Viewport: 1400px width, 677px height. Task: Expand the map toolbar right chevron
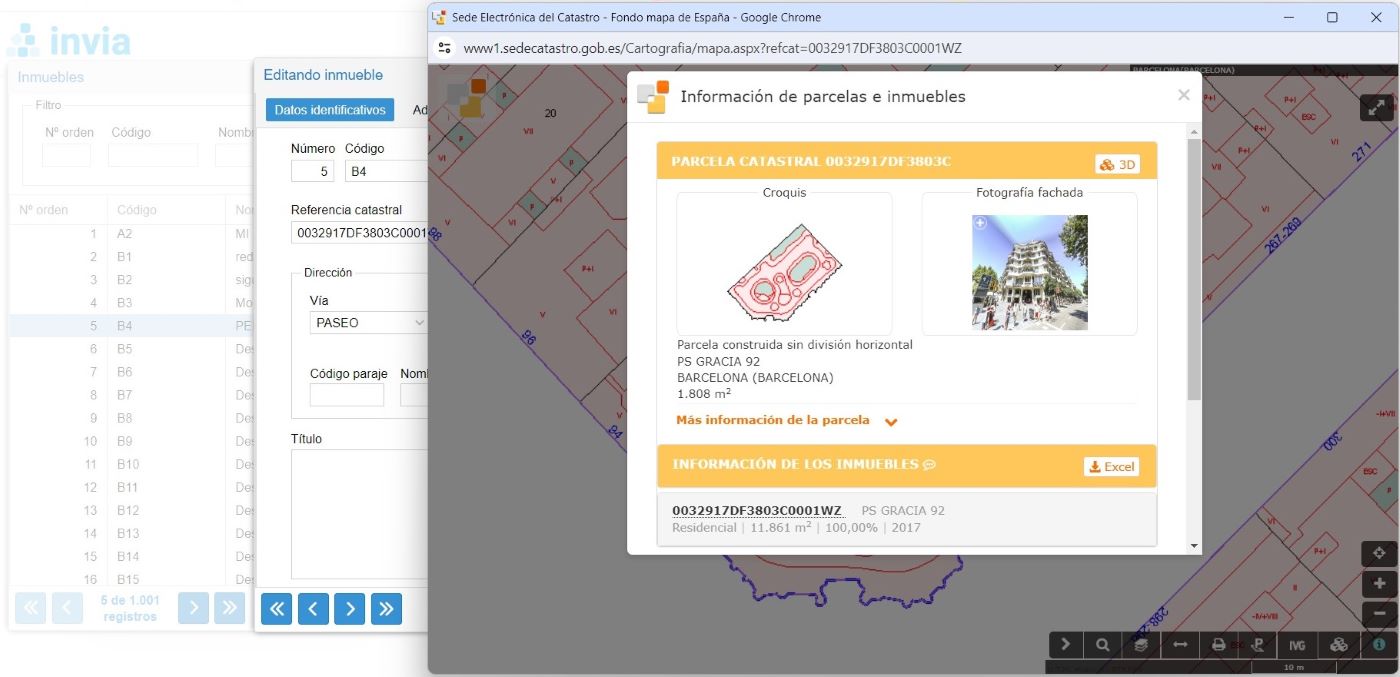point(1066,645)
